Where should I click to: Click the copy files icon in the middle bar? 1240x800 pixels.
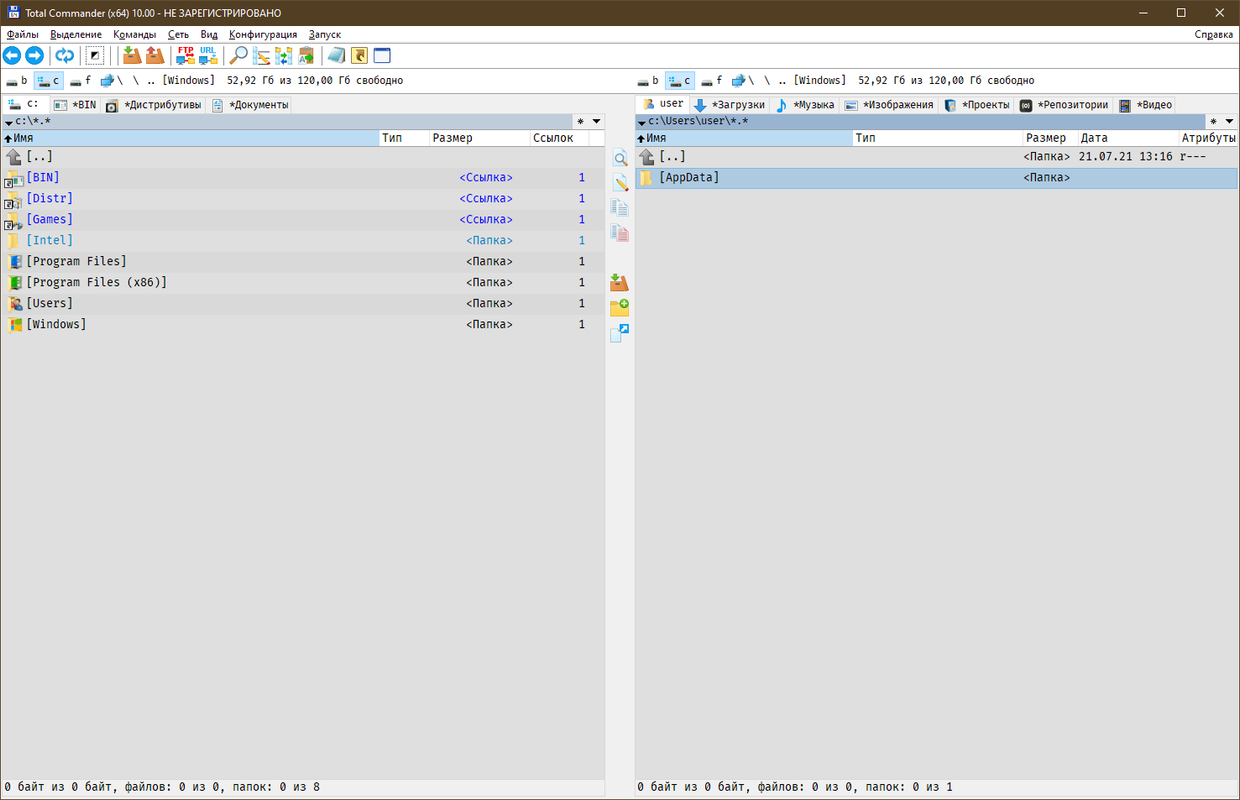coord(620,208)
